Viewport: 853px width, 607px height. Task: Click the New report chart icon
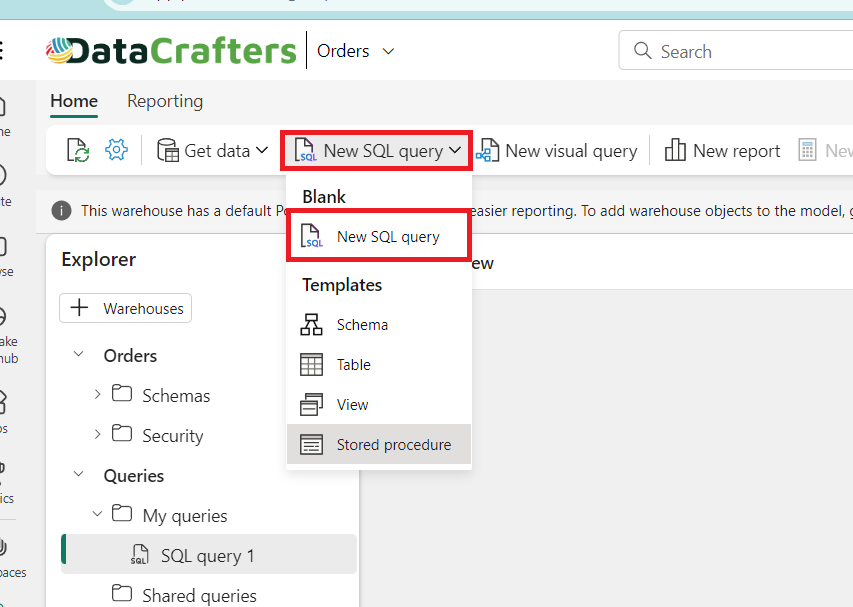tap(676, 151)
